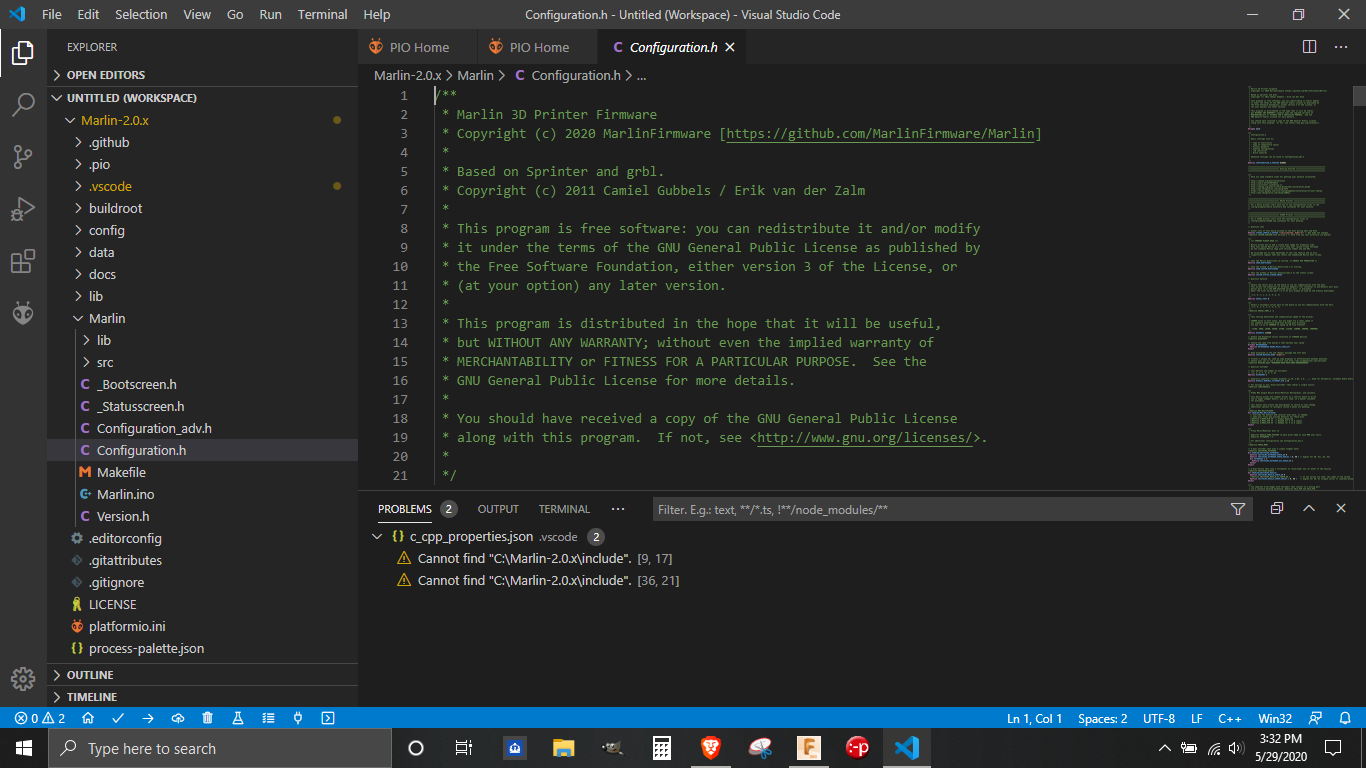
Task: Click PlatformIO Upload arrow in status bar
Action: tap(148, 718)
